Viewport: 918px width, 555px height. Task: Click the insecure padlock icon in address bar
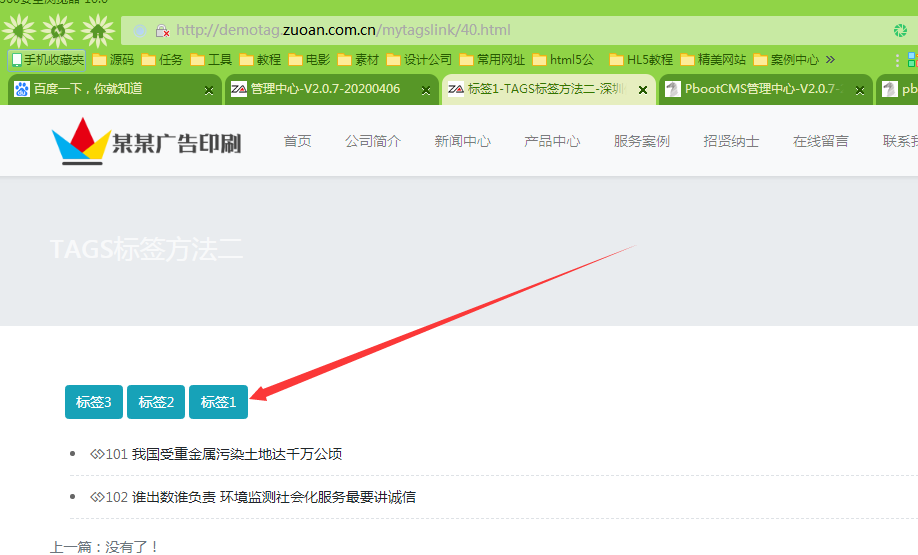pos(161,31)
